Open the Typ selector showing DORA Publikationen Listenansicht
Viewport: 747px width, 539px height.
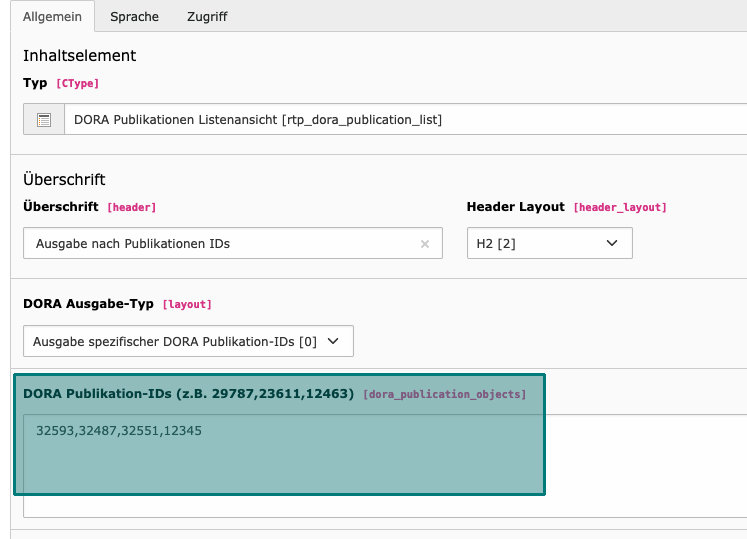pyautogui.click(x=405, y=119)
